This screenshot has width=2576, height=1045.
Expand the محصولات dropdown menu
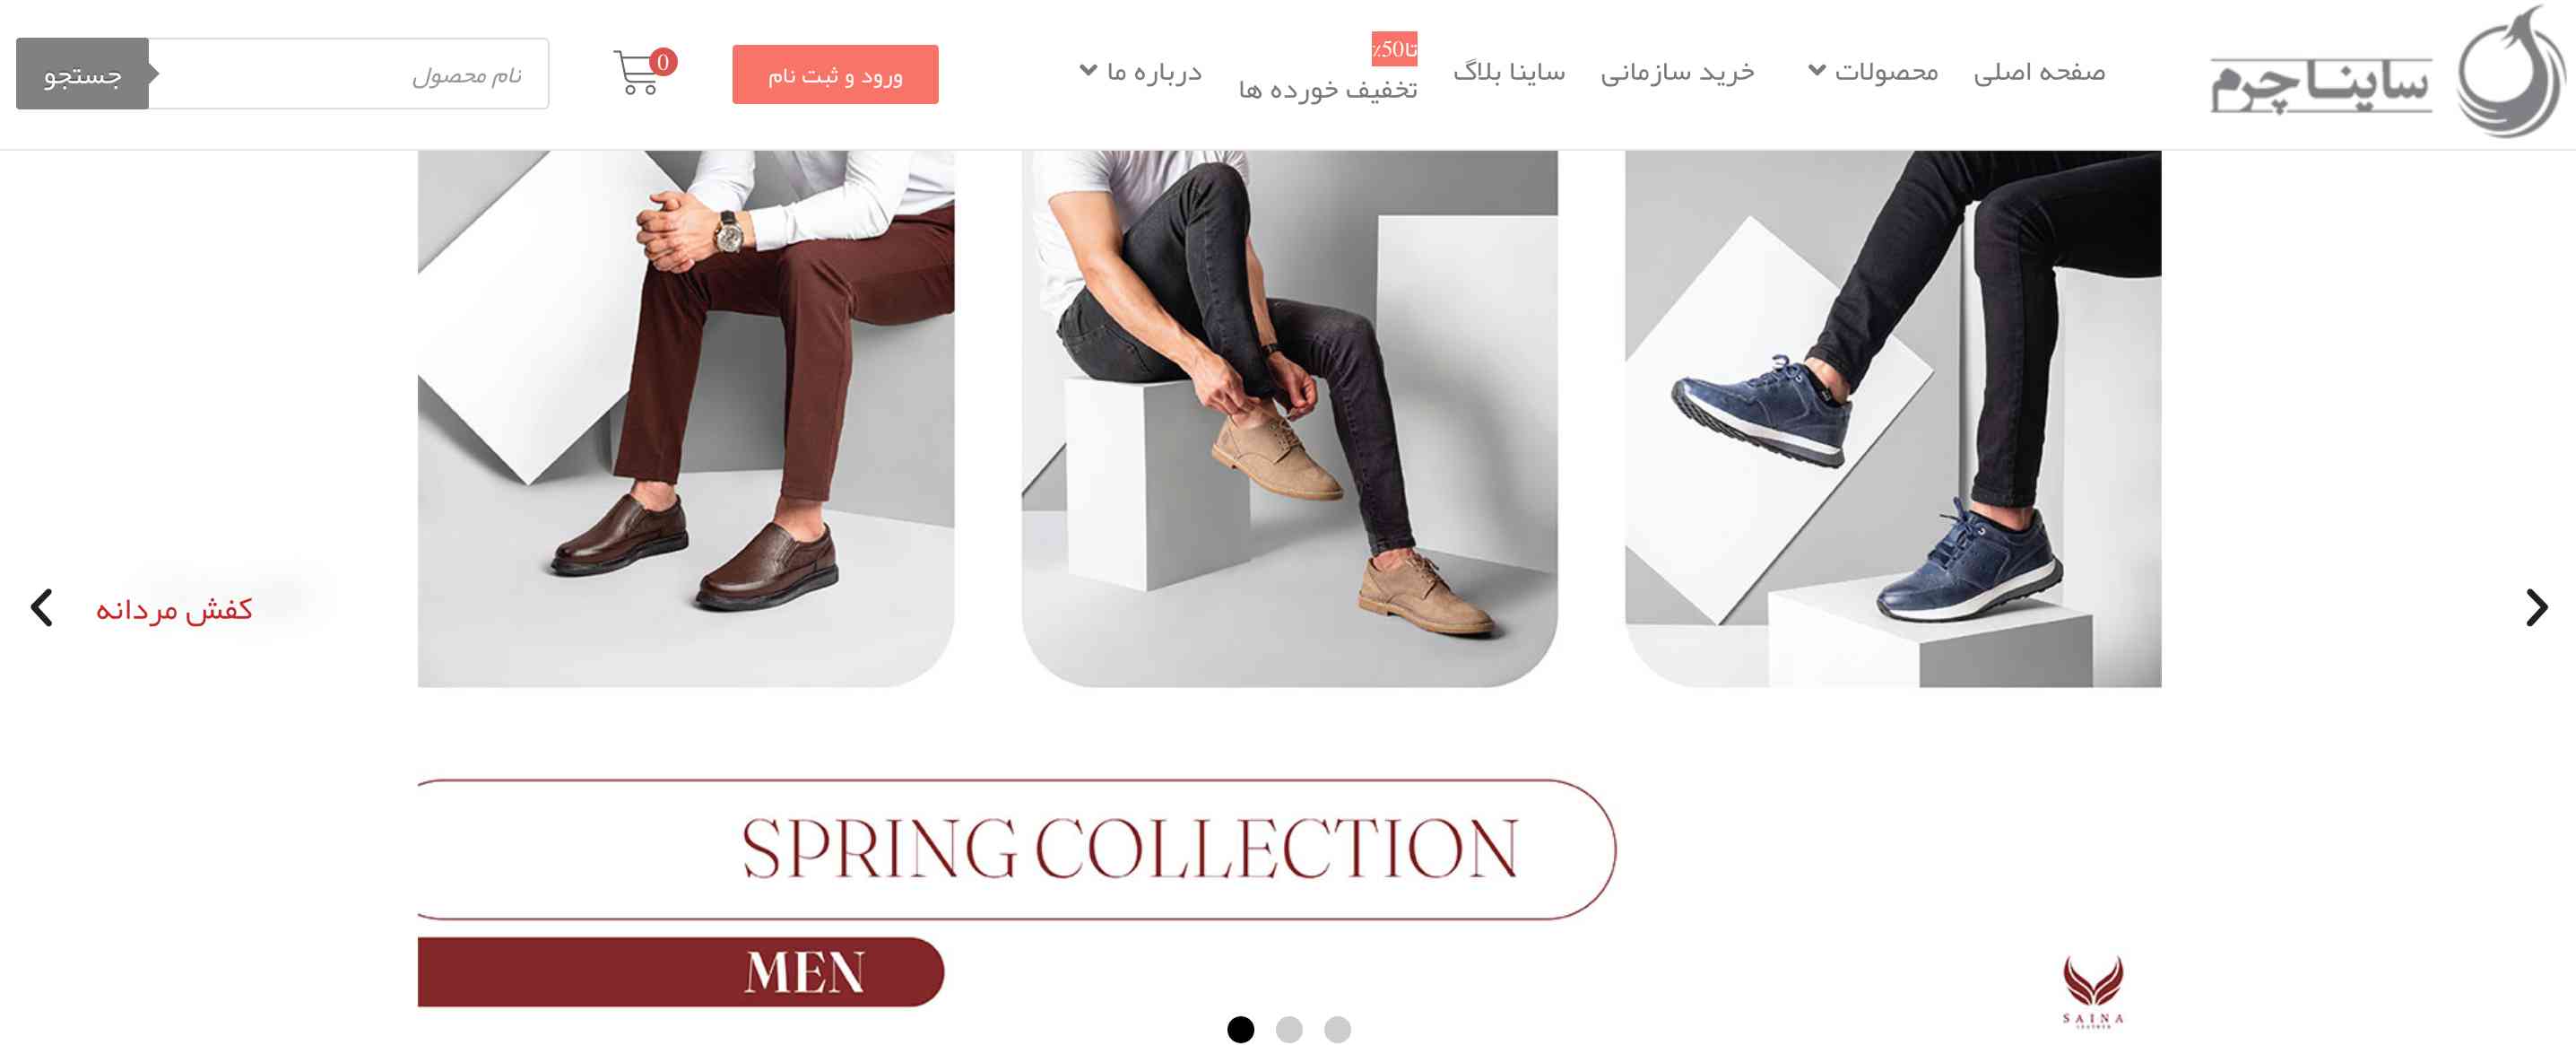[1873, 72]
